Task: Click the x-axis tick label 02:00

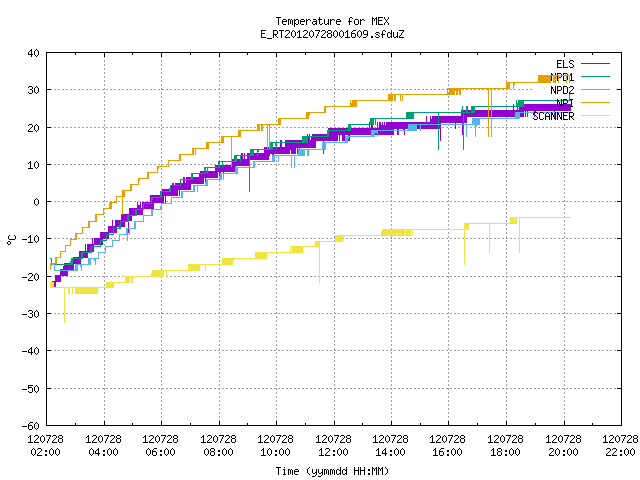Action: click(46, 452)
